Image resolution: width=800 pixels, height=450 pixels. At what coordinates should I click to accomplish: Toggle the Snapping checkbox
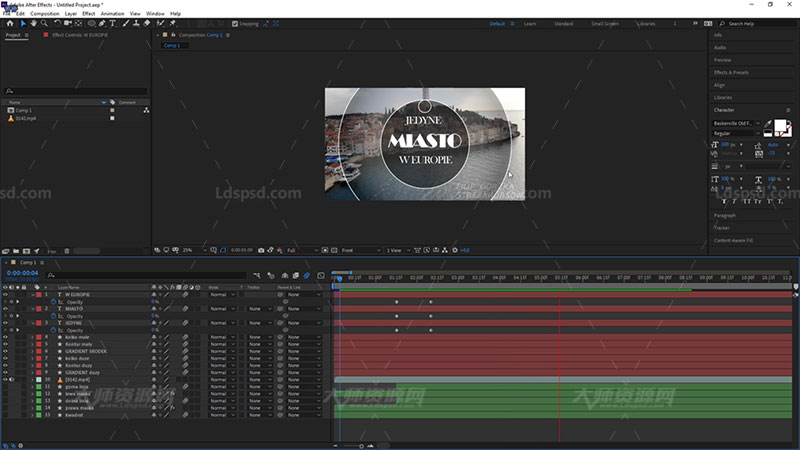coord(235,23)
